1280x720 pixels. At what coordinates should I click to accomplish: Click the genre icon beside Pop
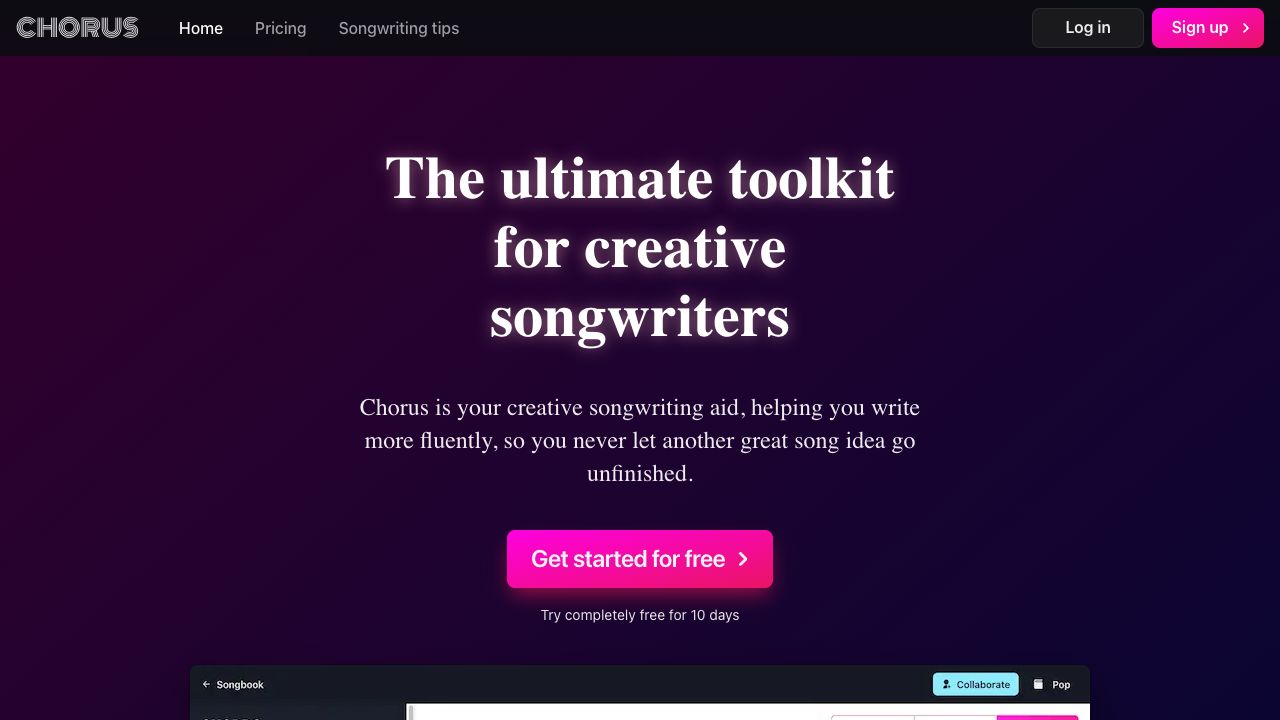point(1038,685)
